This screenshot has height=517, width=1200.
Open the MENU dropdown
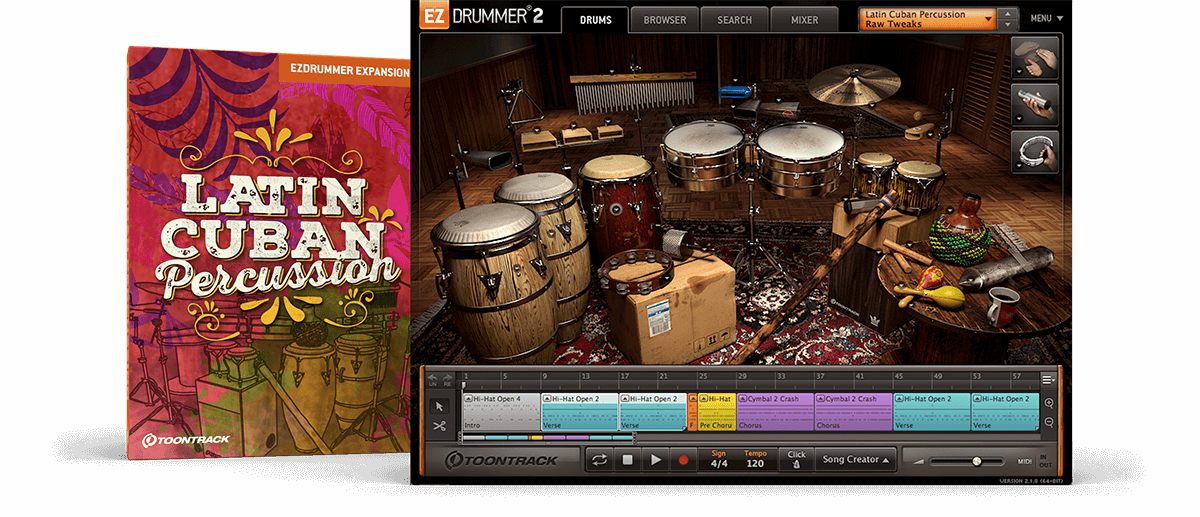(x=1046, y=18)
